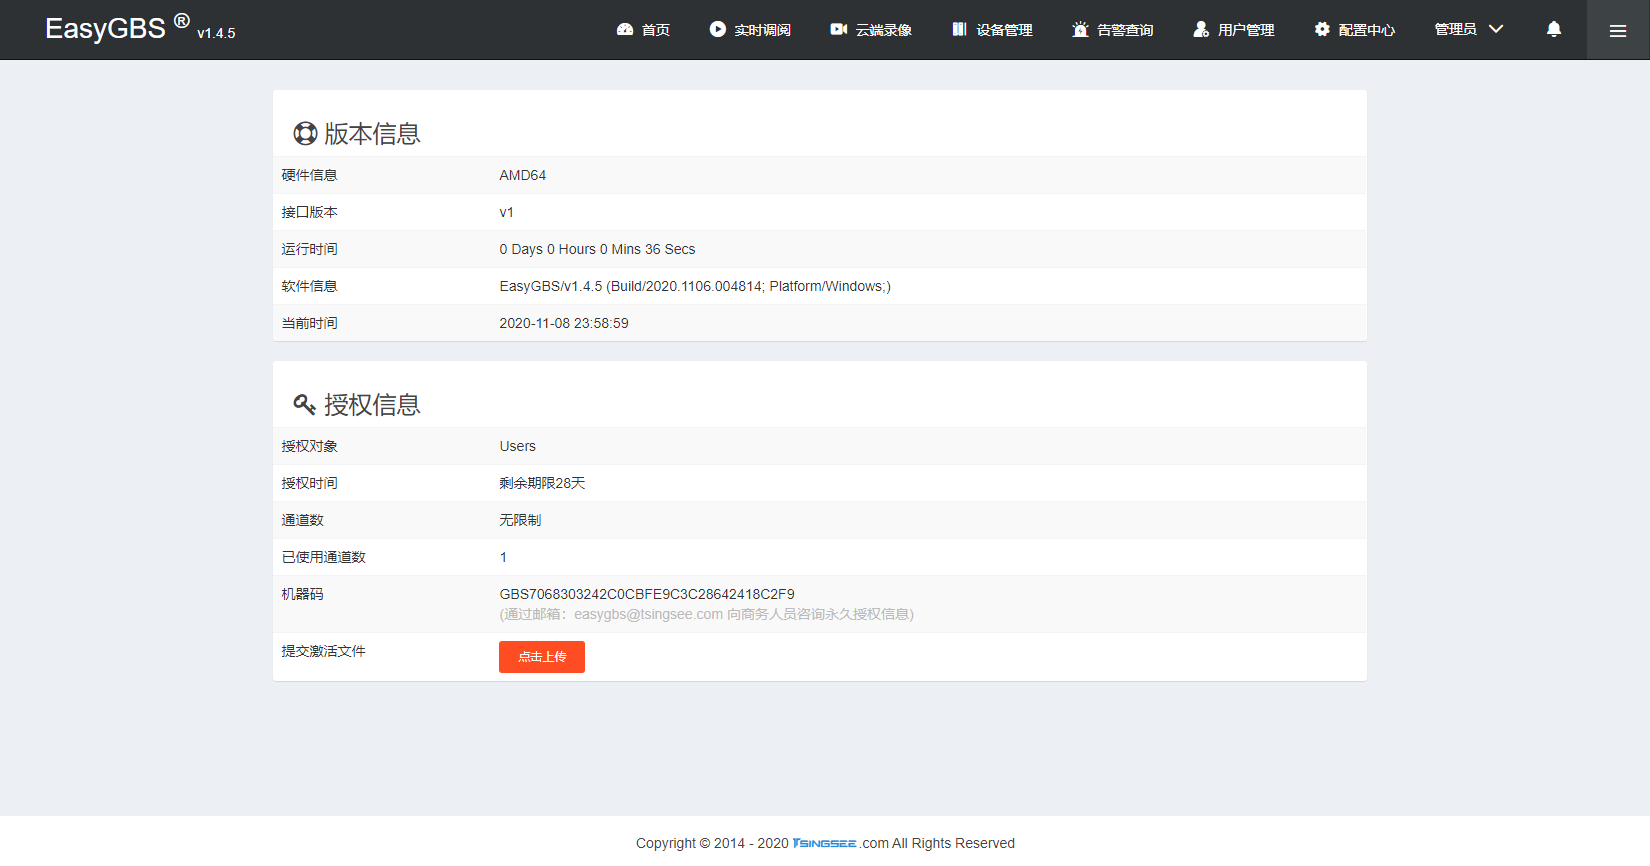Click the Copyright © 2014 - 2020 footer text

pos(712,843)
